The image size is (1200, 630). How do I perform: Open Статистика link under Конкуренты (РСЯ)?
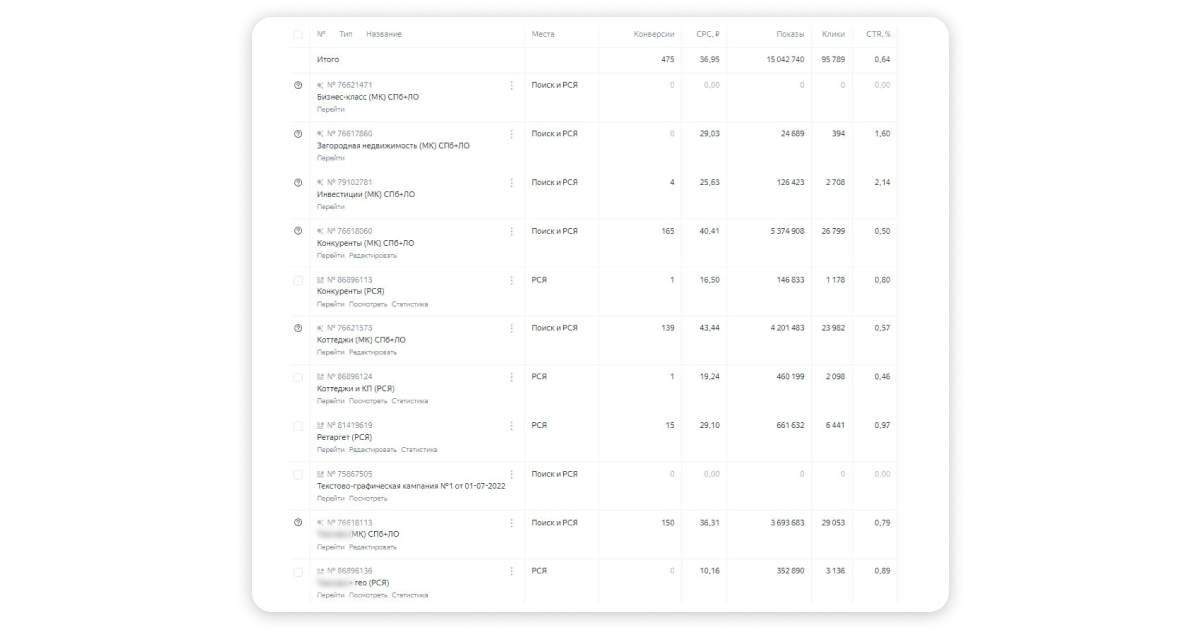coord(410,304)
